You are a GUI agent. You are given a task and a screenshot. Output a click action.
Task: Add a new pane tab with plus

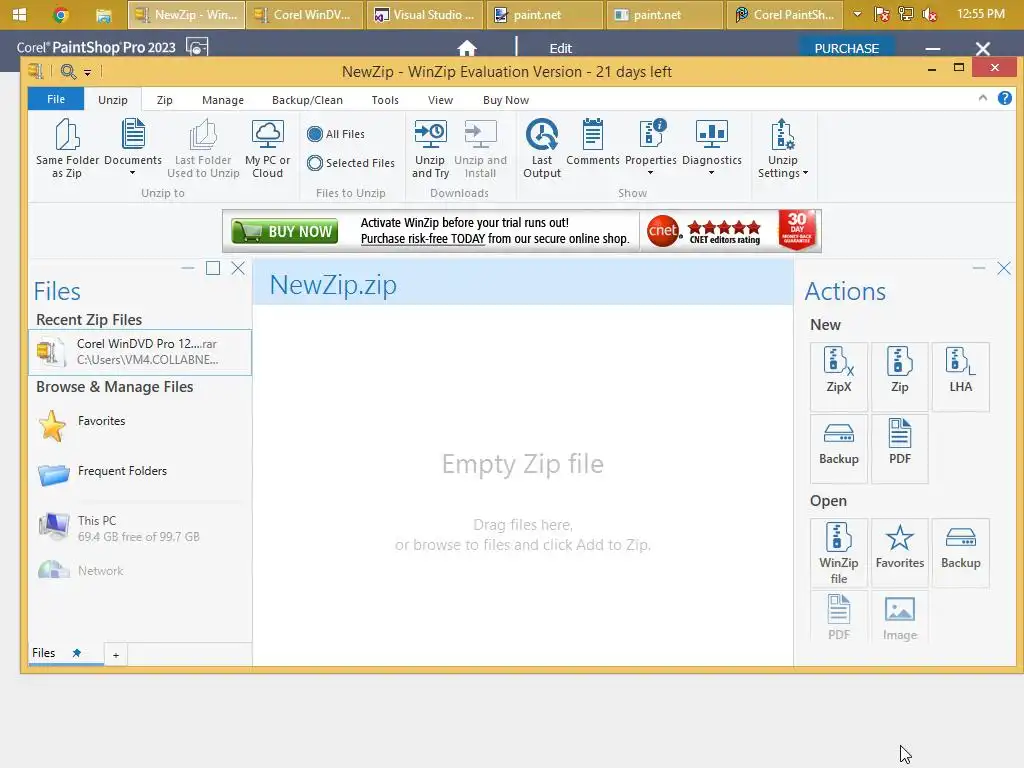tap(116, 655)
